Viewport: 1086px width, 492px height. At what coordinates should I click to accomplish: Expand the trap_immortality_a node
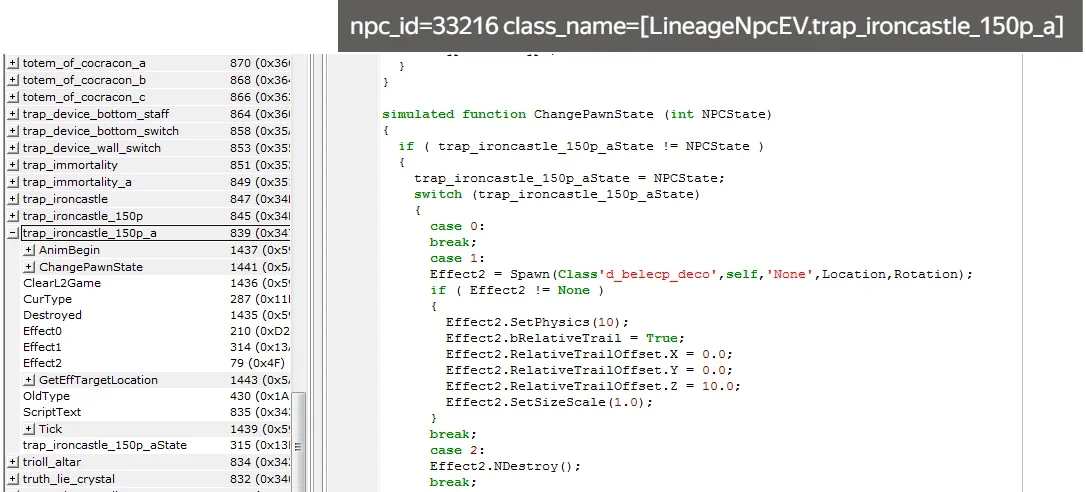[x=13, y=182]
